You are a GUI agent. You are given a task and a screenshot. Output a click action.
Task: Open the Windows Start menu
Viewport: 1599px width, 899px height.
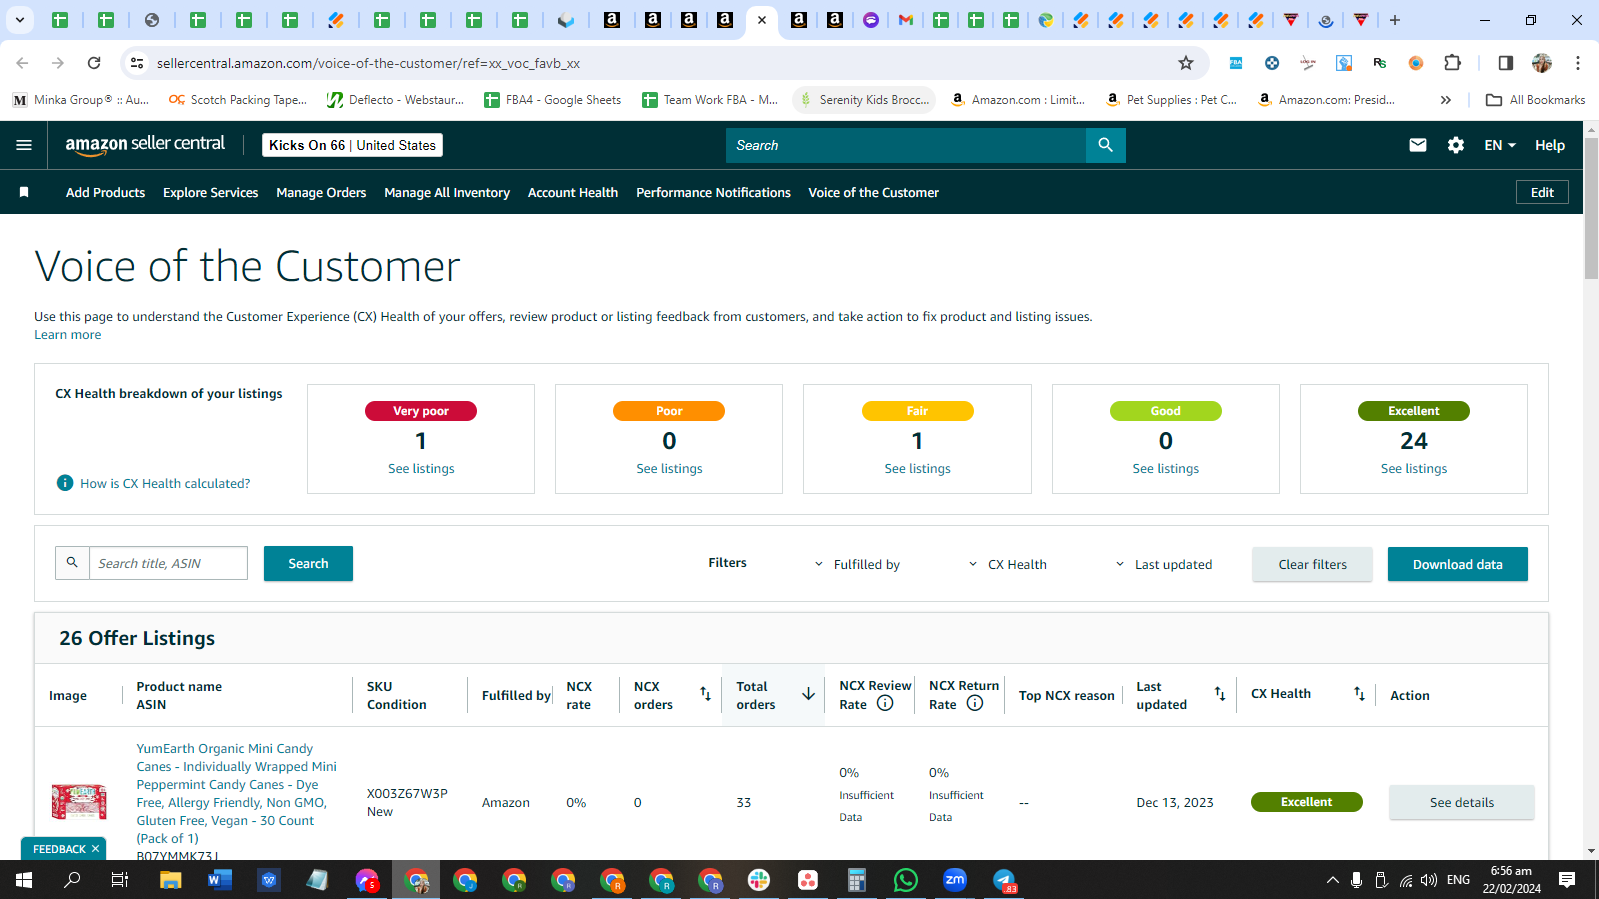[24, 880]
